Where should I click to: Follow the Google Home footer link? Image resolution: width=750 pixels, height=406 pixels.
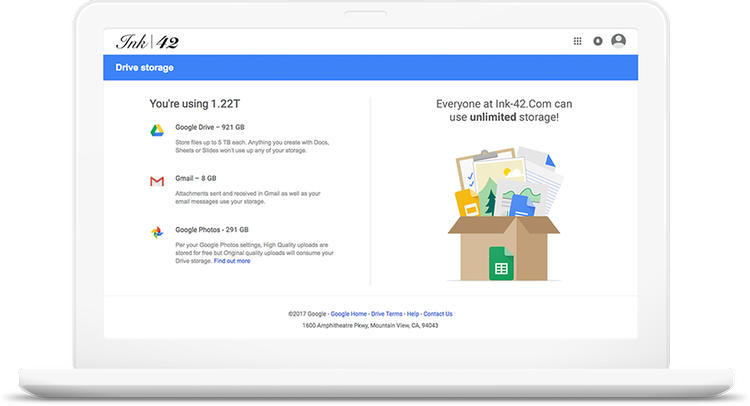tap(349, 314)
